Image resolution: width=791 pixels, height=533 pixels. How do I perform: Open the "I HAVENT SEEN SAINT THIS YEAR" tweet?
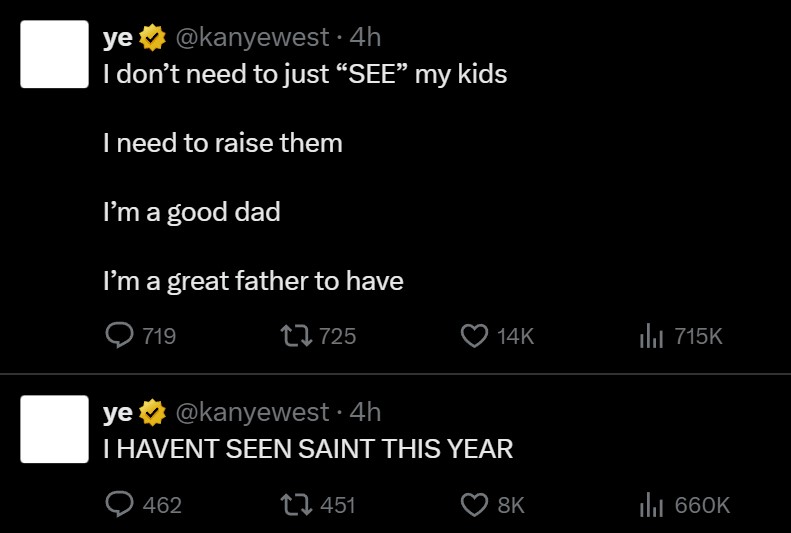[x=308, y=449]
